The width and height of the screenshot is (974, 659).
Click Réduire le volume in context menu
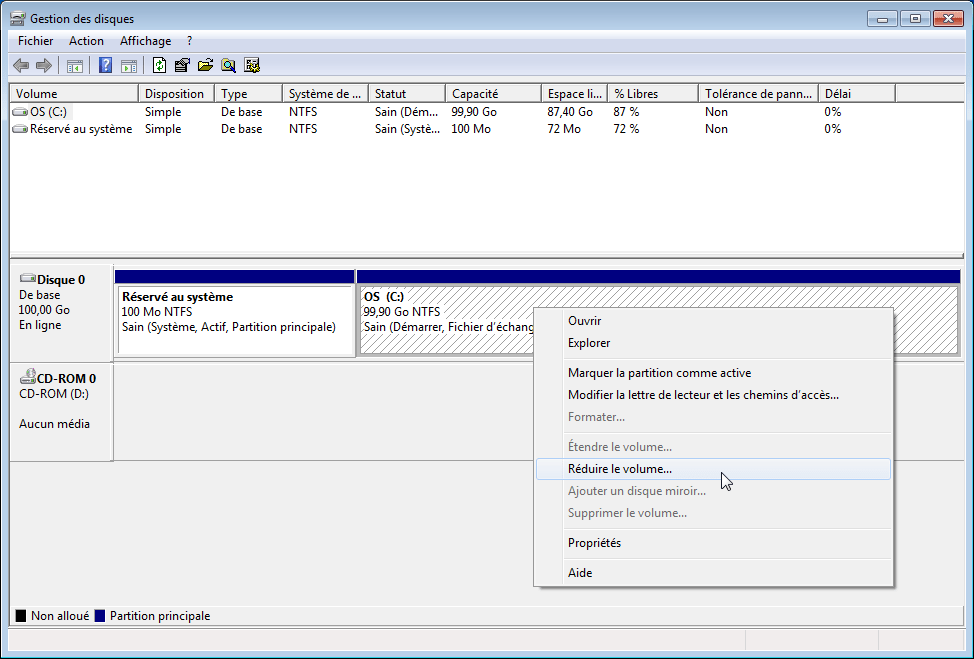(713, 469)
